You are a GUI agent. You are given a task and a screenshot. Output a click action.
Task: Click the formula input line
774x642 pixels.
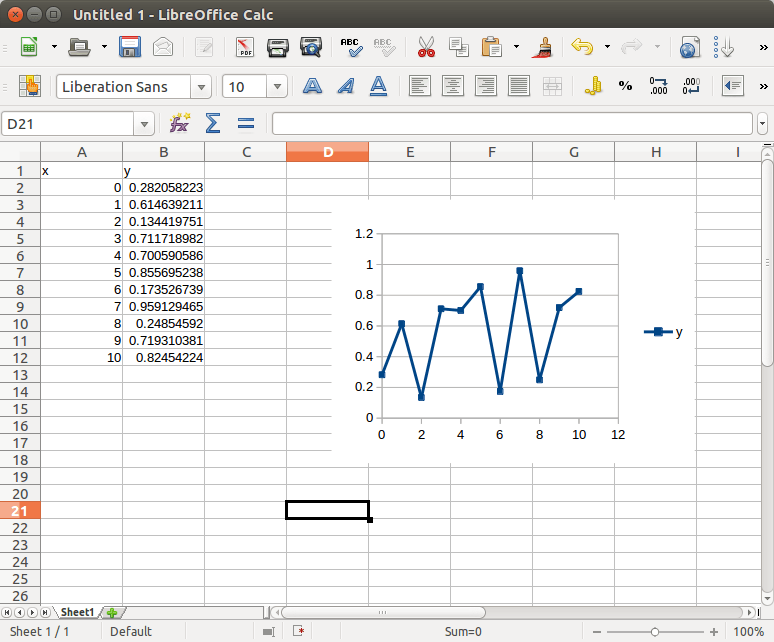[512, 123]
